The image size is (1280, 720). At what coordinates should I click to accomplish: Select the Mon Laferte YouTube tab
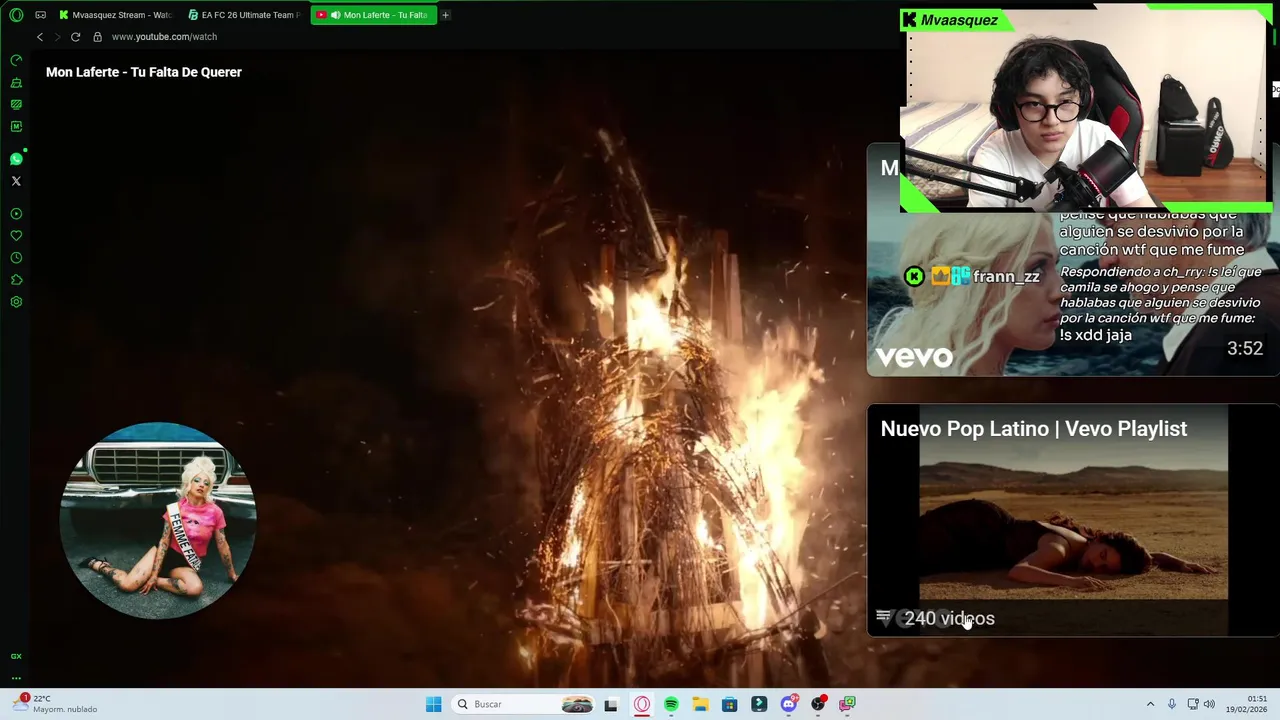(x=374, y=15)
